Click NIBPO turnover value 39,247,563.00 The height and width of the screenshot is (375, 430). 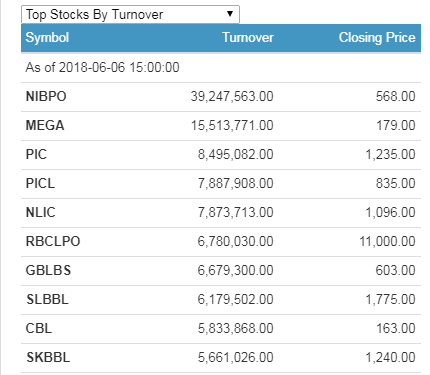[232, 97]
